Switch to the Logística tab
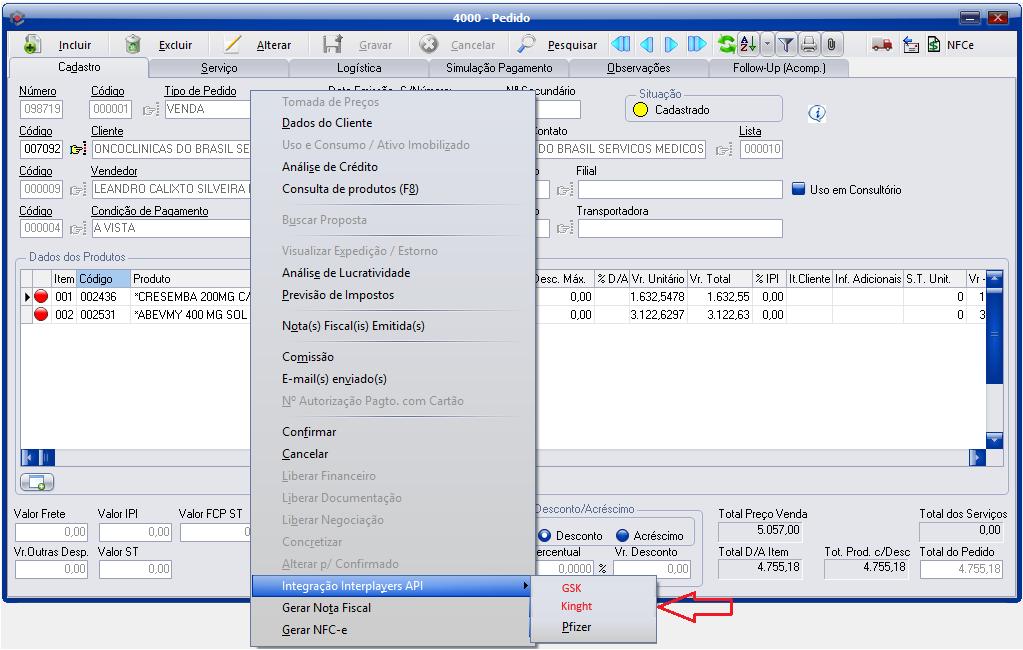1023x650 pixels. 359,68
